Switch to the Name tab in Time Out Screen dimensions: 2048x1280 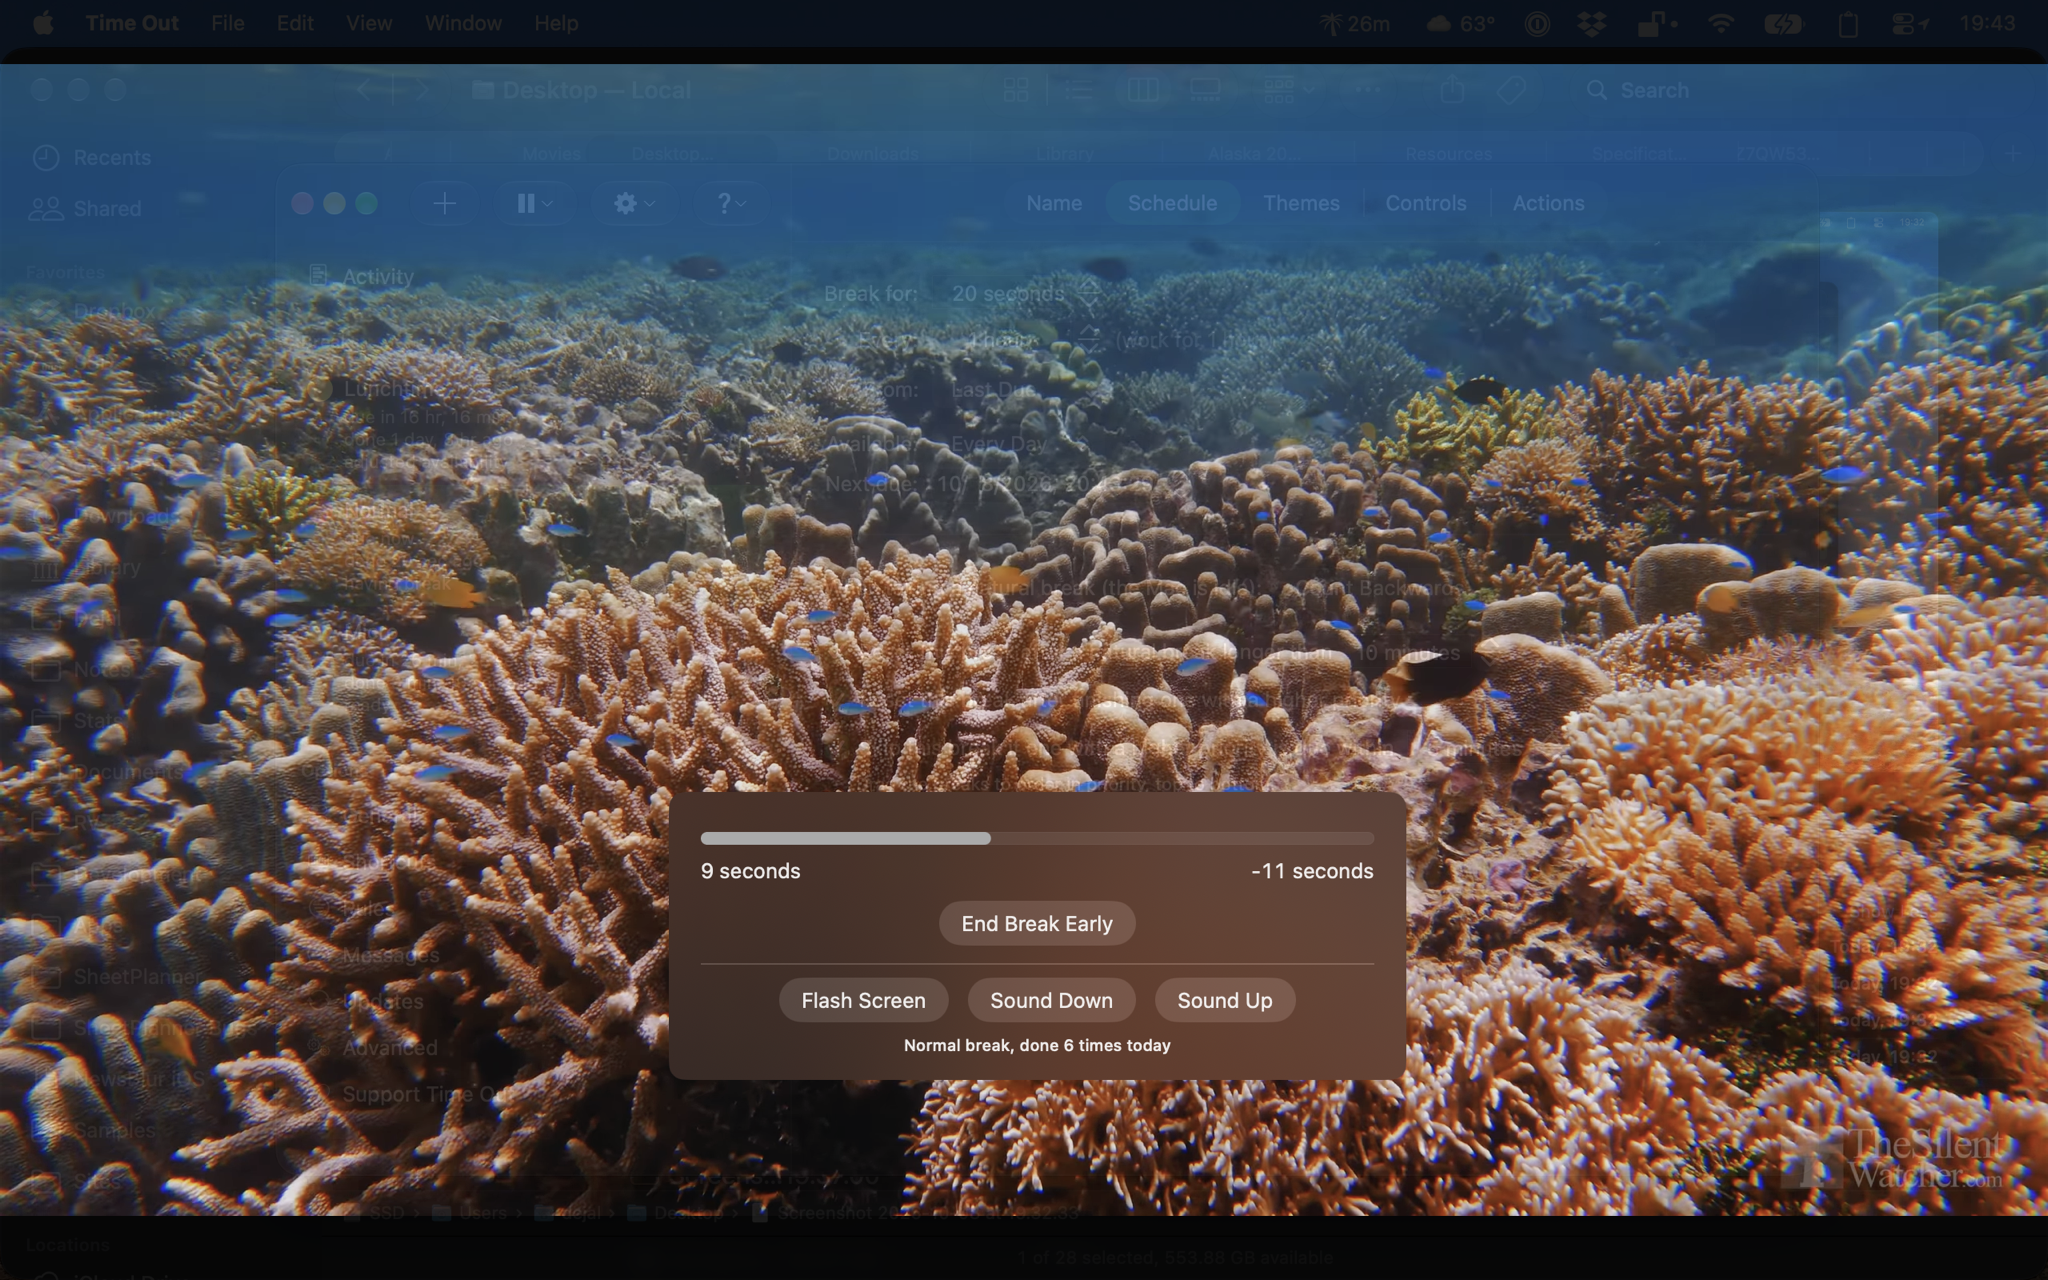click(x=1054, y=203)
